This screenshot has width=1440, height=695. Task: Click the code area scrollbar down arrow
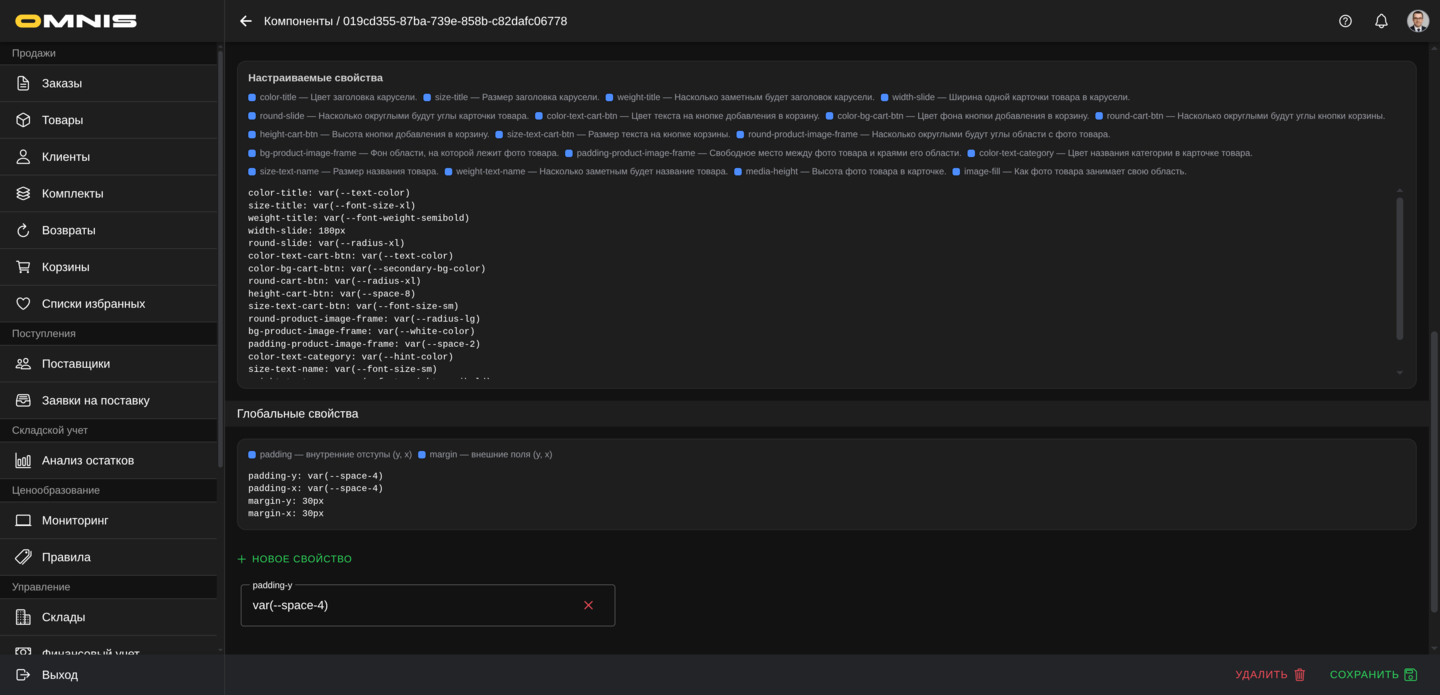(x=1399, y=373)
